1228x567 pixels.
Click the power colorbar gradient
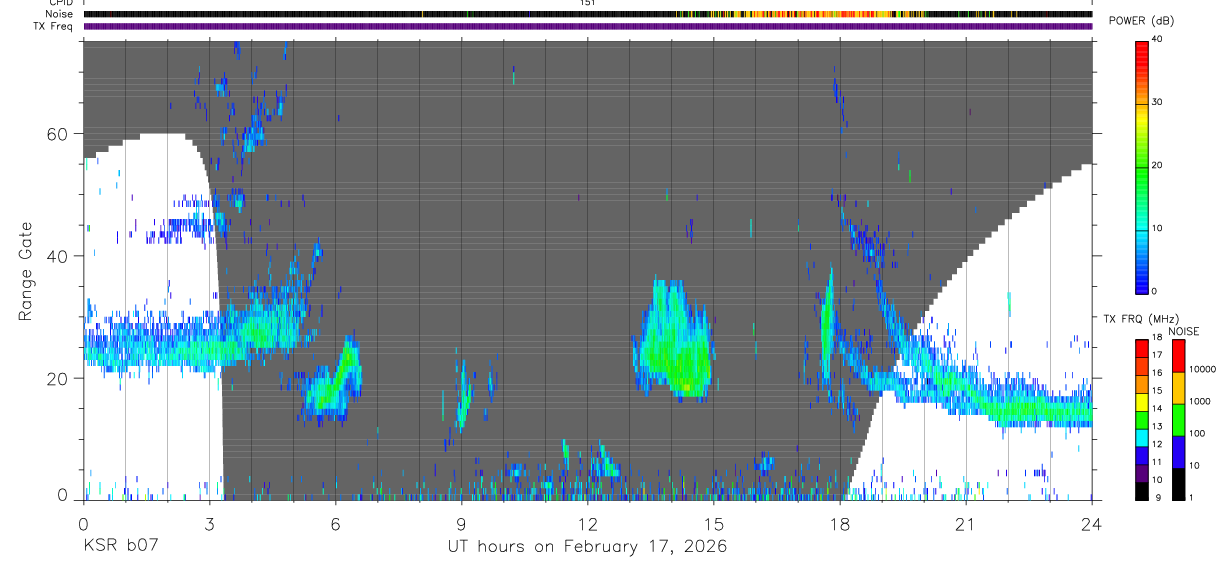click(x=1142, y=167)
